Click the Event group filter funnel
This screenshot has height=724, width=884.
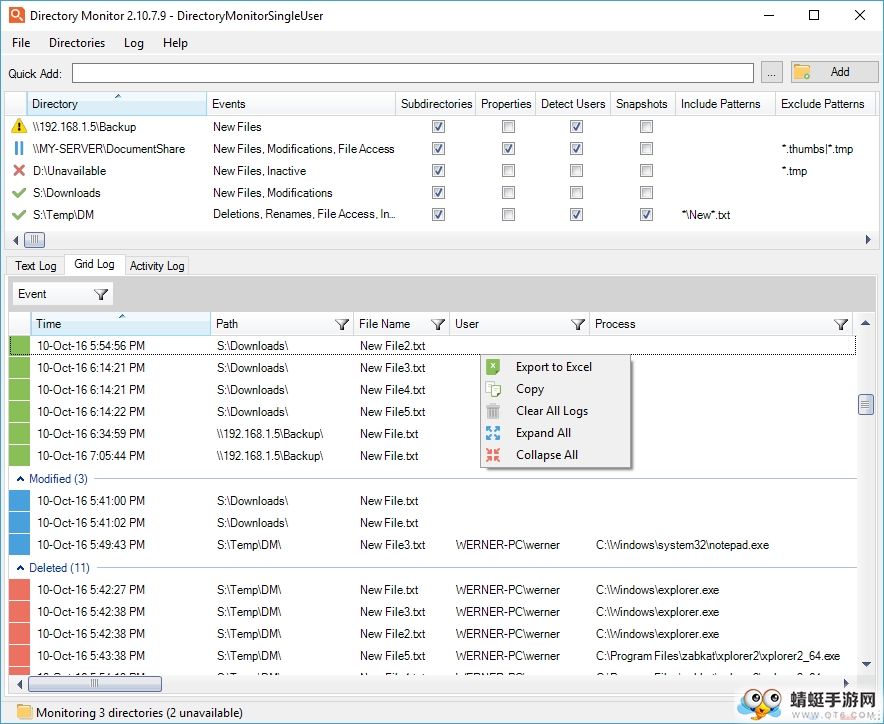pyautogui.click(x=100, y=294)
